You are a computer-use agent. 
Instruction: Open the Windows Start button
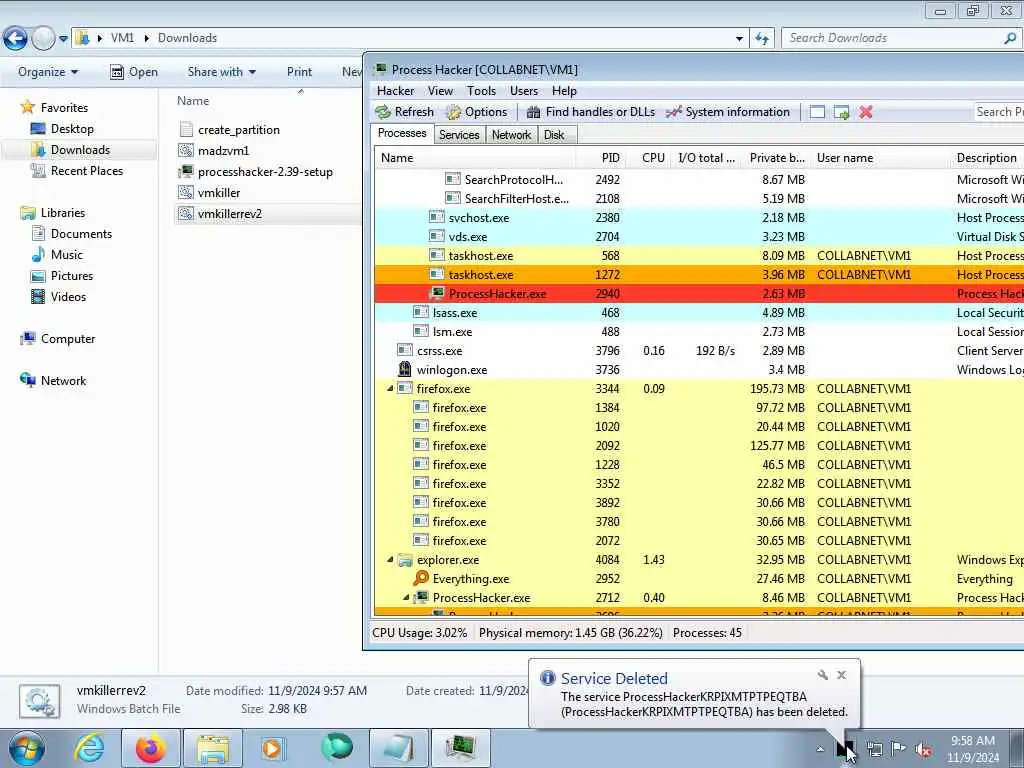click(27, 748)
